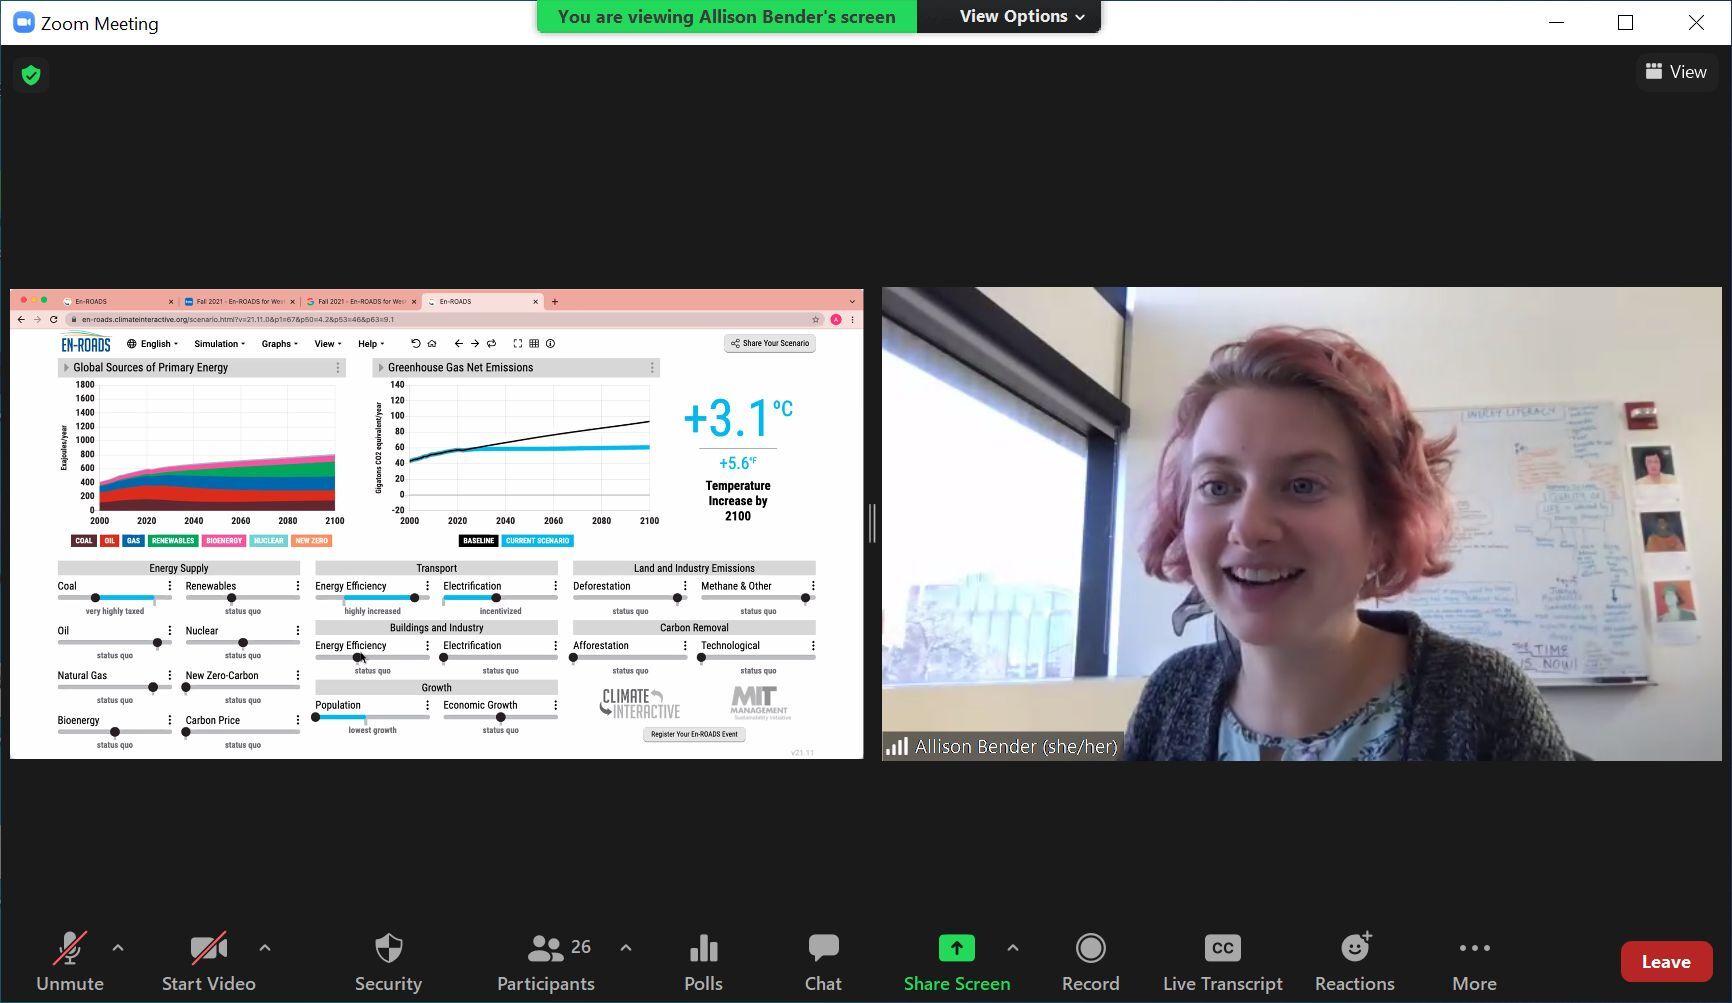This screenshot has width=1732, height=1003.
Task: Unmute the microphone
Action: tap(70, 949)
